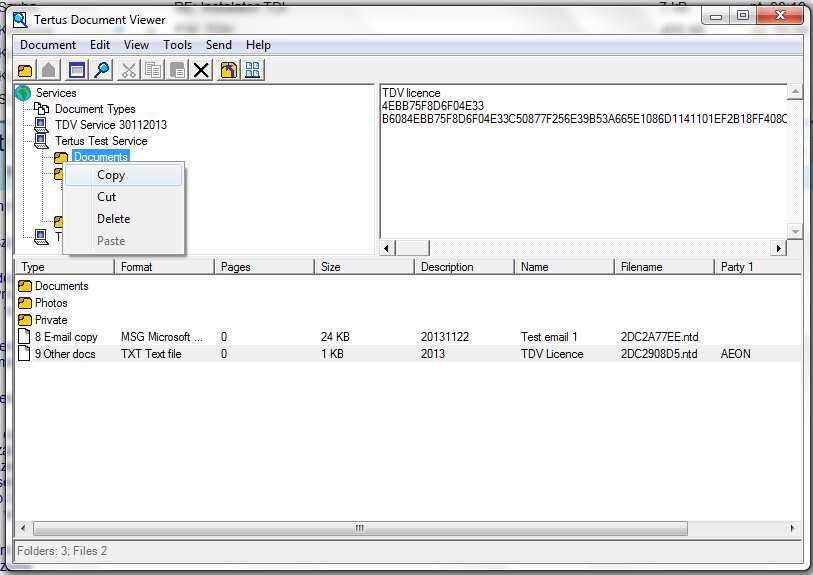Sort by the Pages column header
Image resolution: width=813 pixels, height=575 pixels.
click(x=264, y=267)
